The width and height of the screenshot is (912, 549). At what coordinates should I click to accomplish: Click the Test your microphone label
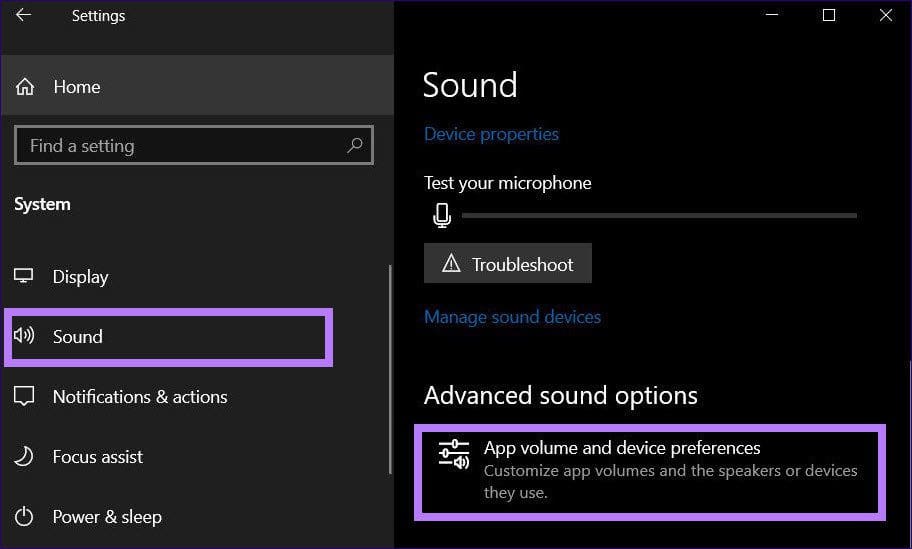(507, 183)
